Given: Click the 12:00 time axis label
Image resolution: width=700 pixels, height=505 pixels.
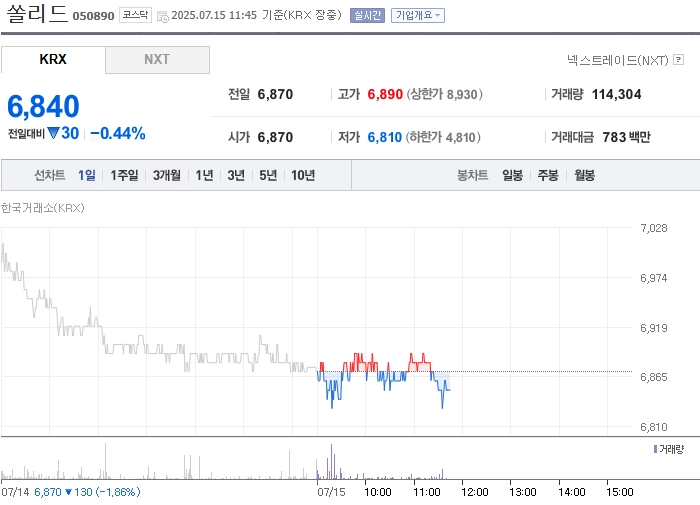Looking at the screenshot, I should click(x=475, y=492).
